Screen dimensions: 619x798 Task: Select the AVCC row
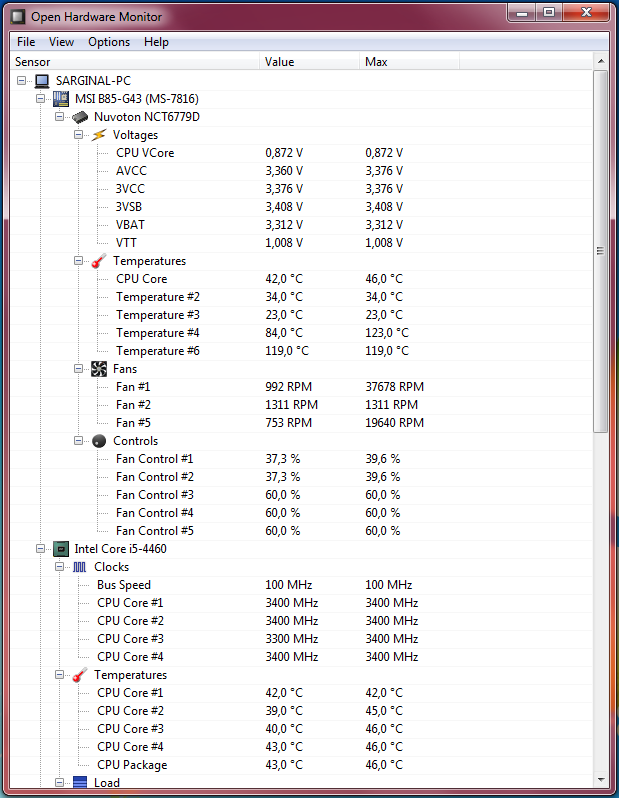tap(301, 171)
